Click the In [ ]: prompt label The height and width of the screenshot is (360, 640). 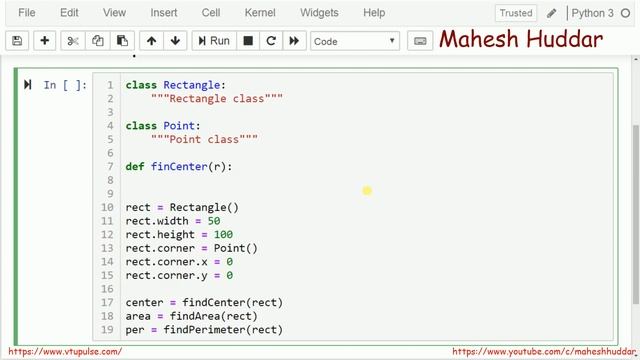[65, 85]
